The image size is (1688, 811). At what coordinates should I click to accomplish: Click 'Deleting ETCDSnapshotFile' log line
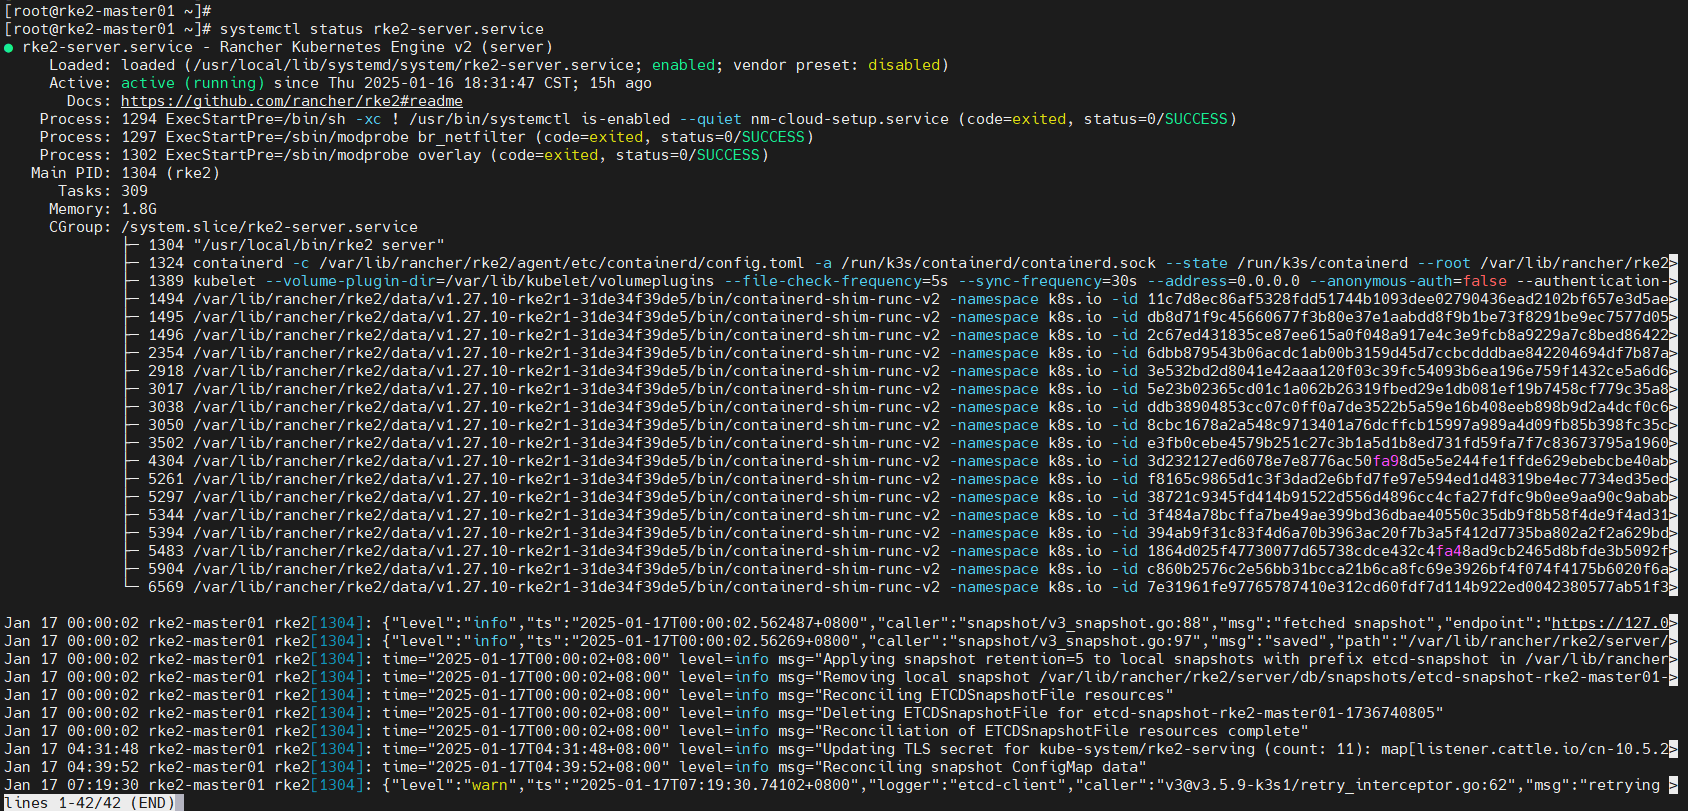coord(724,713)
